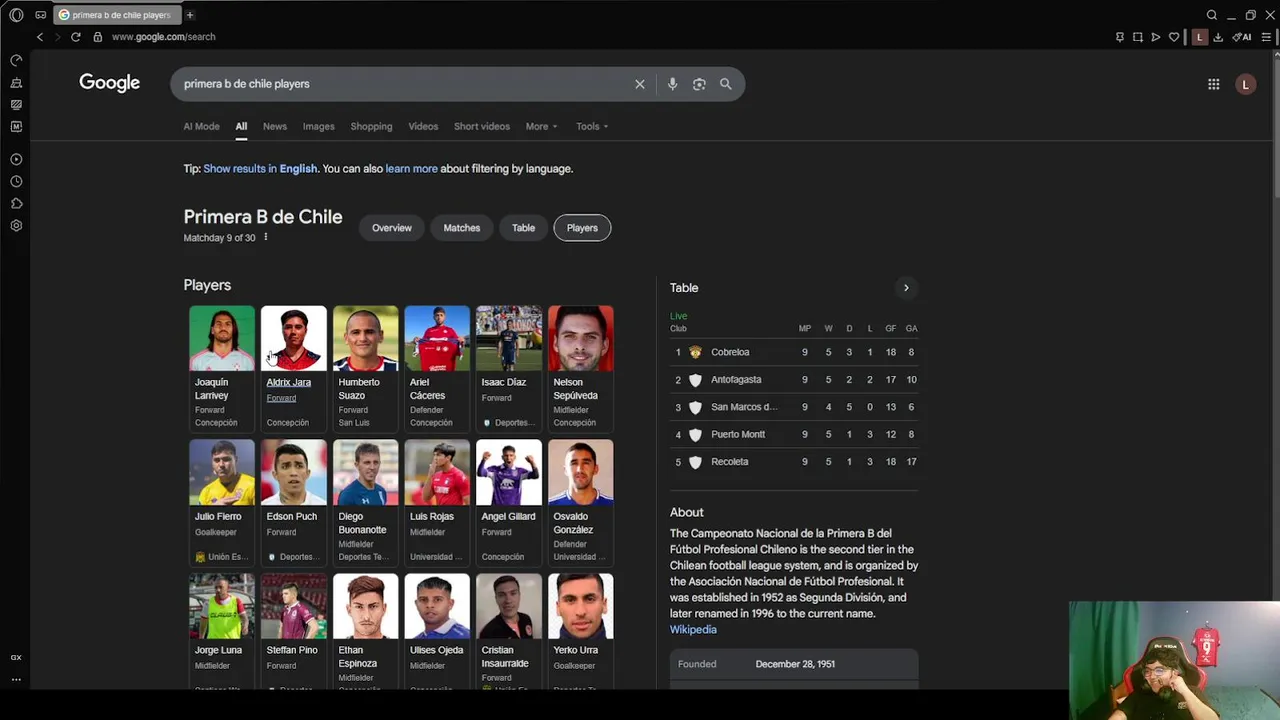
Task: Open Google account avatar L
Action: [1245, 85]
